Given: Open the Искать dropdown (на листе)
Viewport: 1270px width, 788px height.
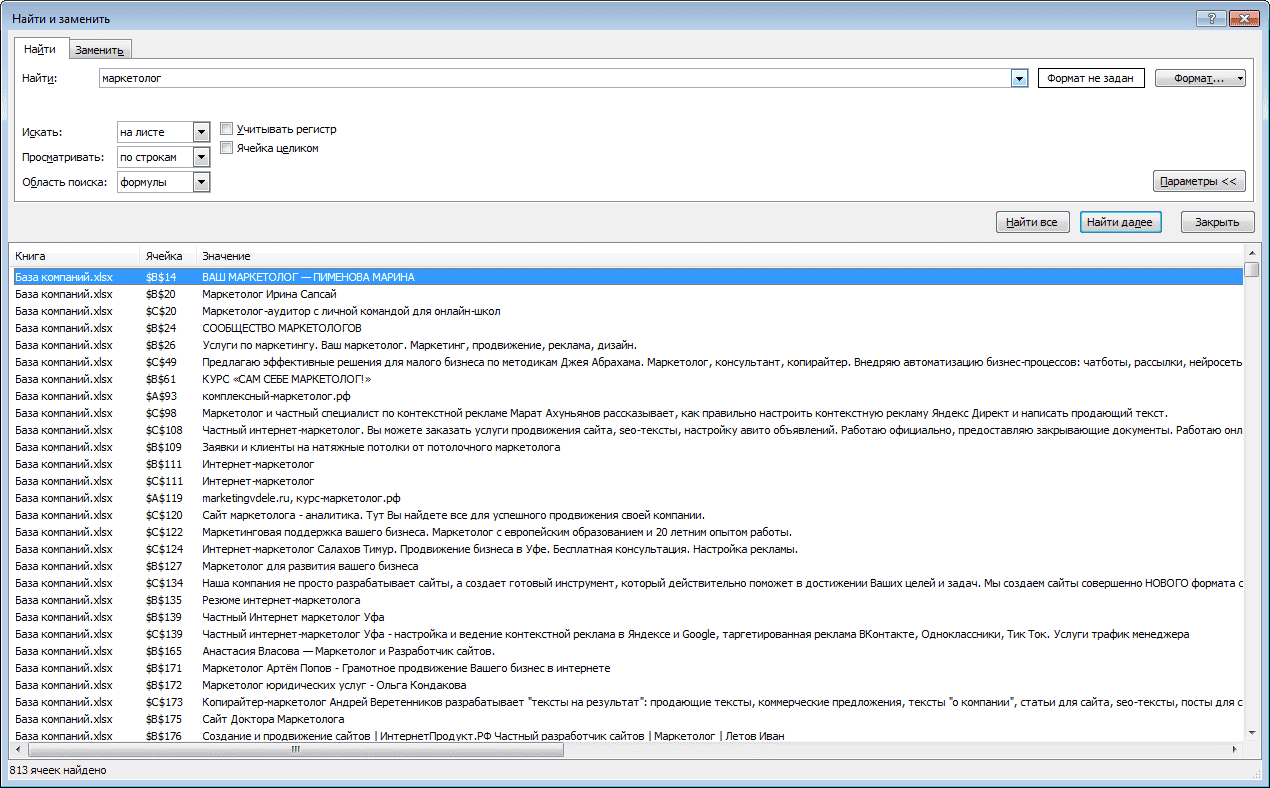Looking at the screenshot, I should pyautogui.click(x=201, y=132).
